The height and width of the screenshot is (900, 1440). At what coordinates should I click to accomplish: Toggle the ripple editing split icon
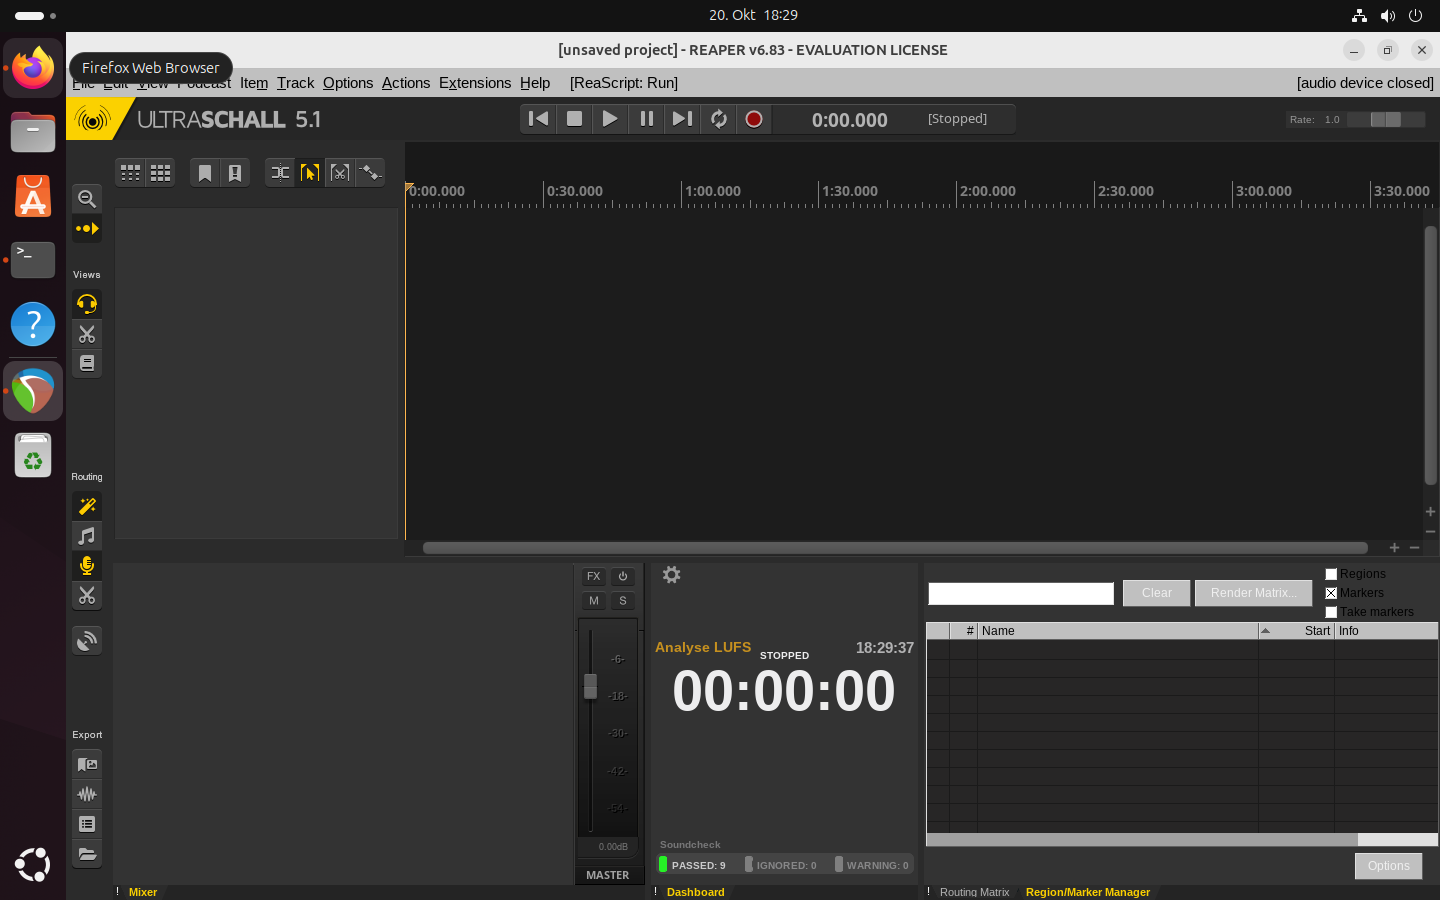tap(280, 173)
